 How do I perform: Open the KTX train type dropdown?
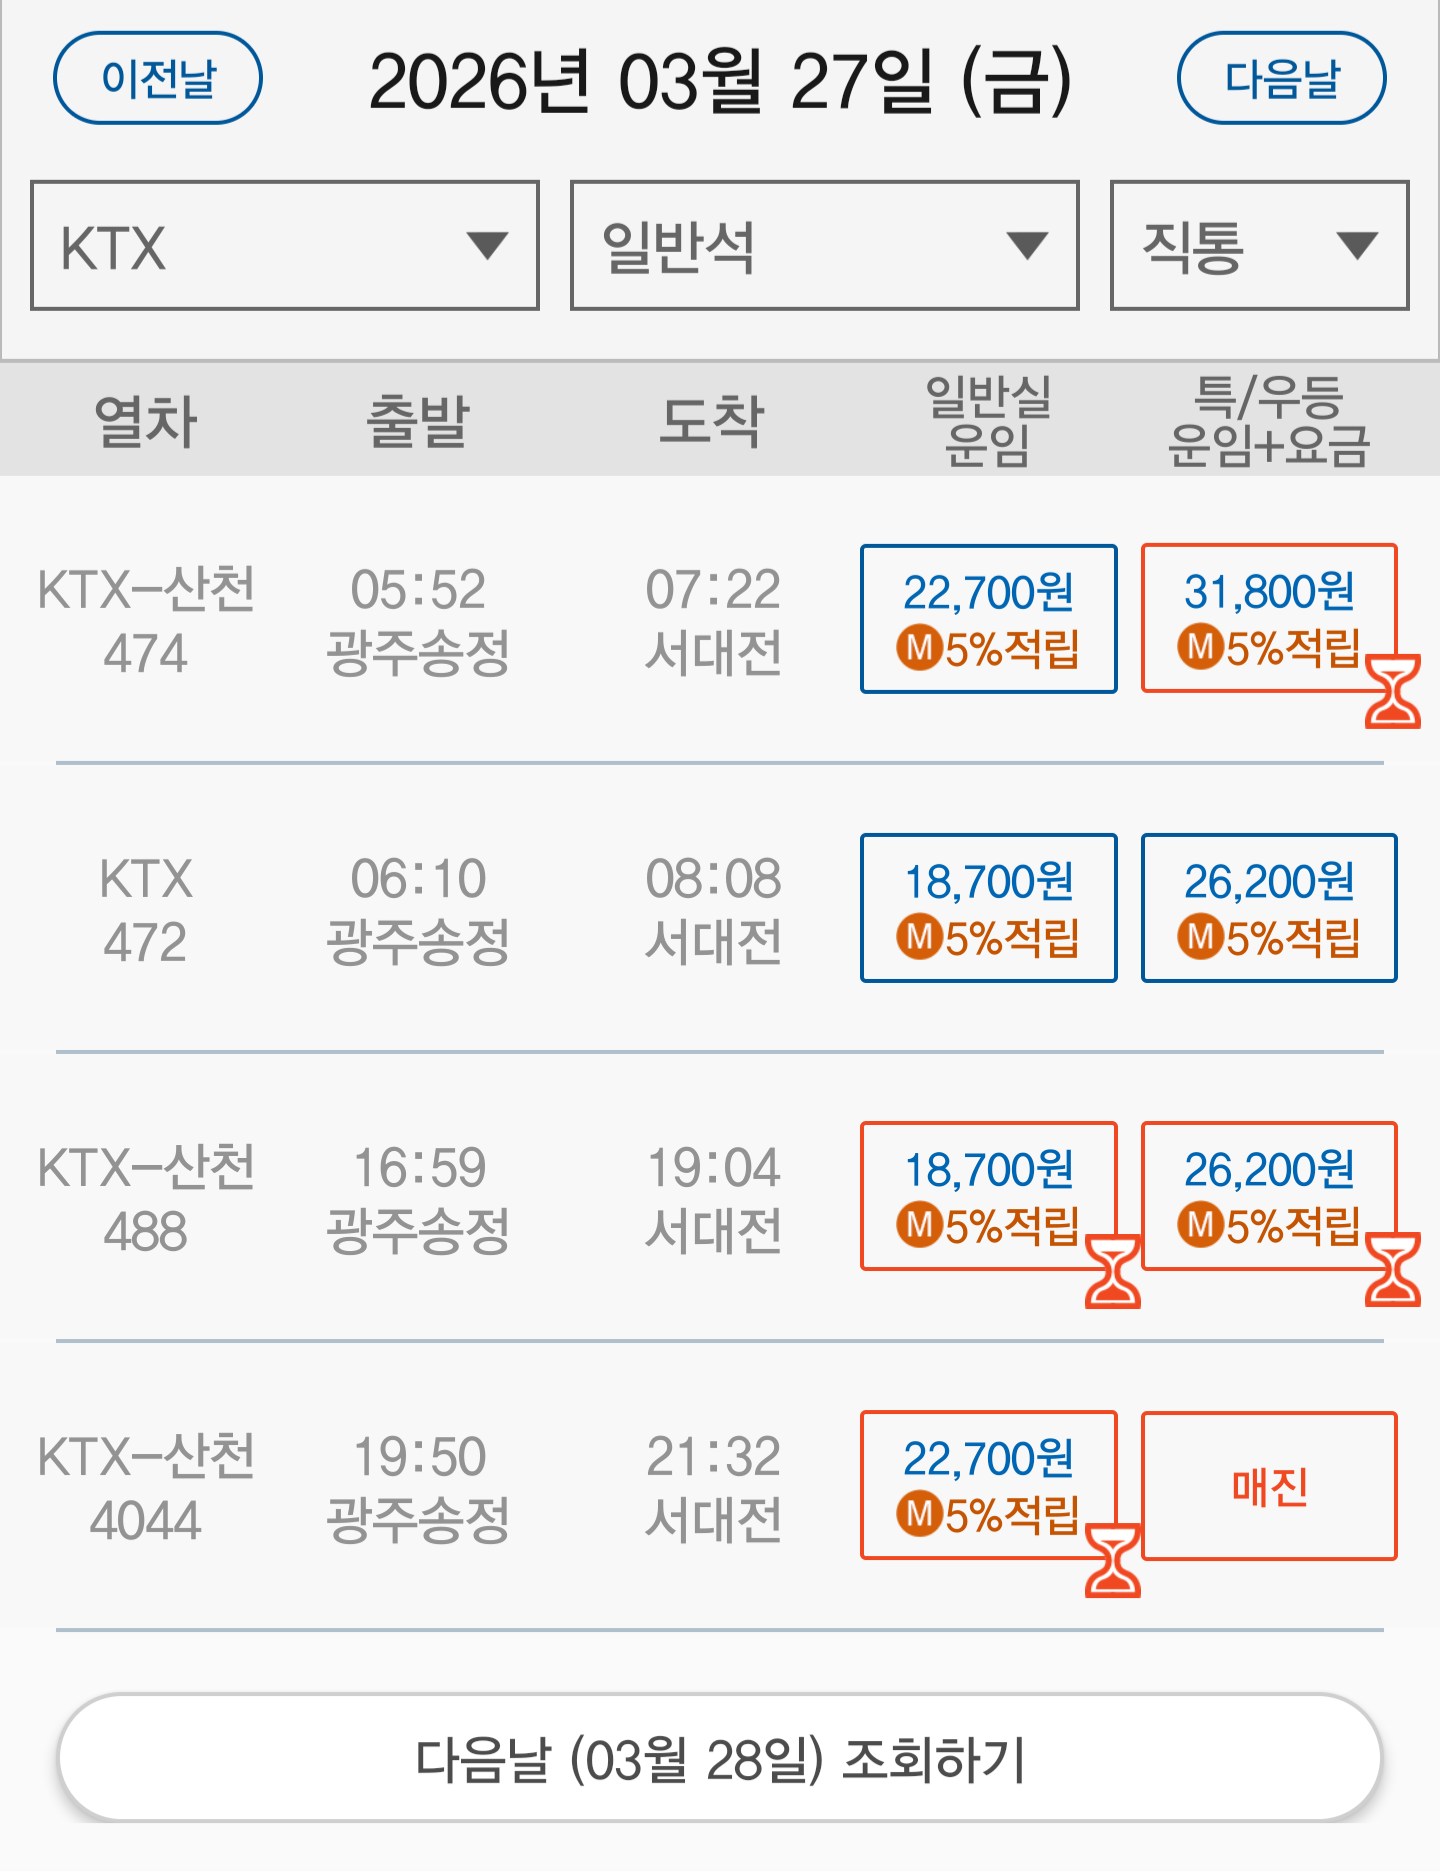[285, 246]
